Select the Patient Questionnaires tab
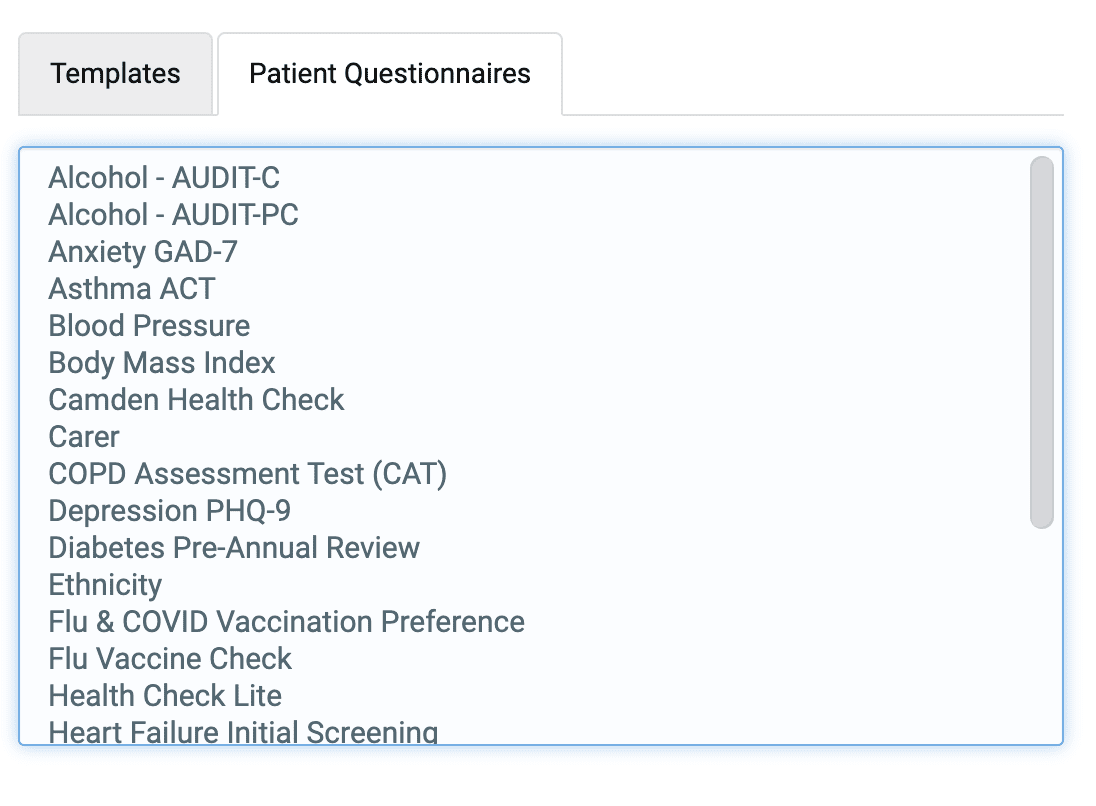Screen dimensions: 1096x806 coord(390,74)
